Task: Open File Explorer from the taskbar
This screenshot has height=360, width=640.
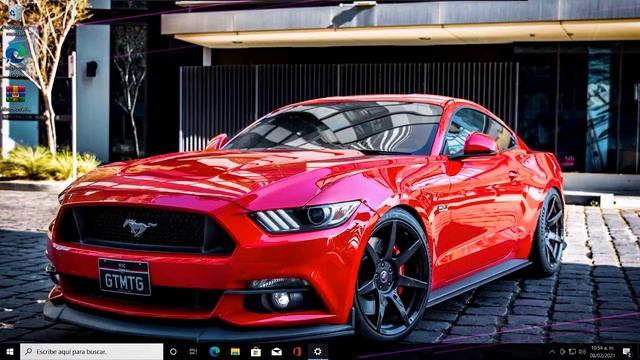Action: coord(235,351)
